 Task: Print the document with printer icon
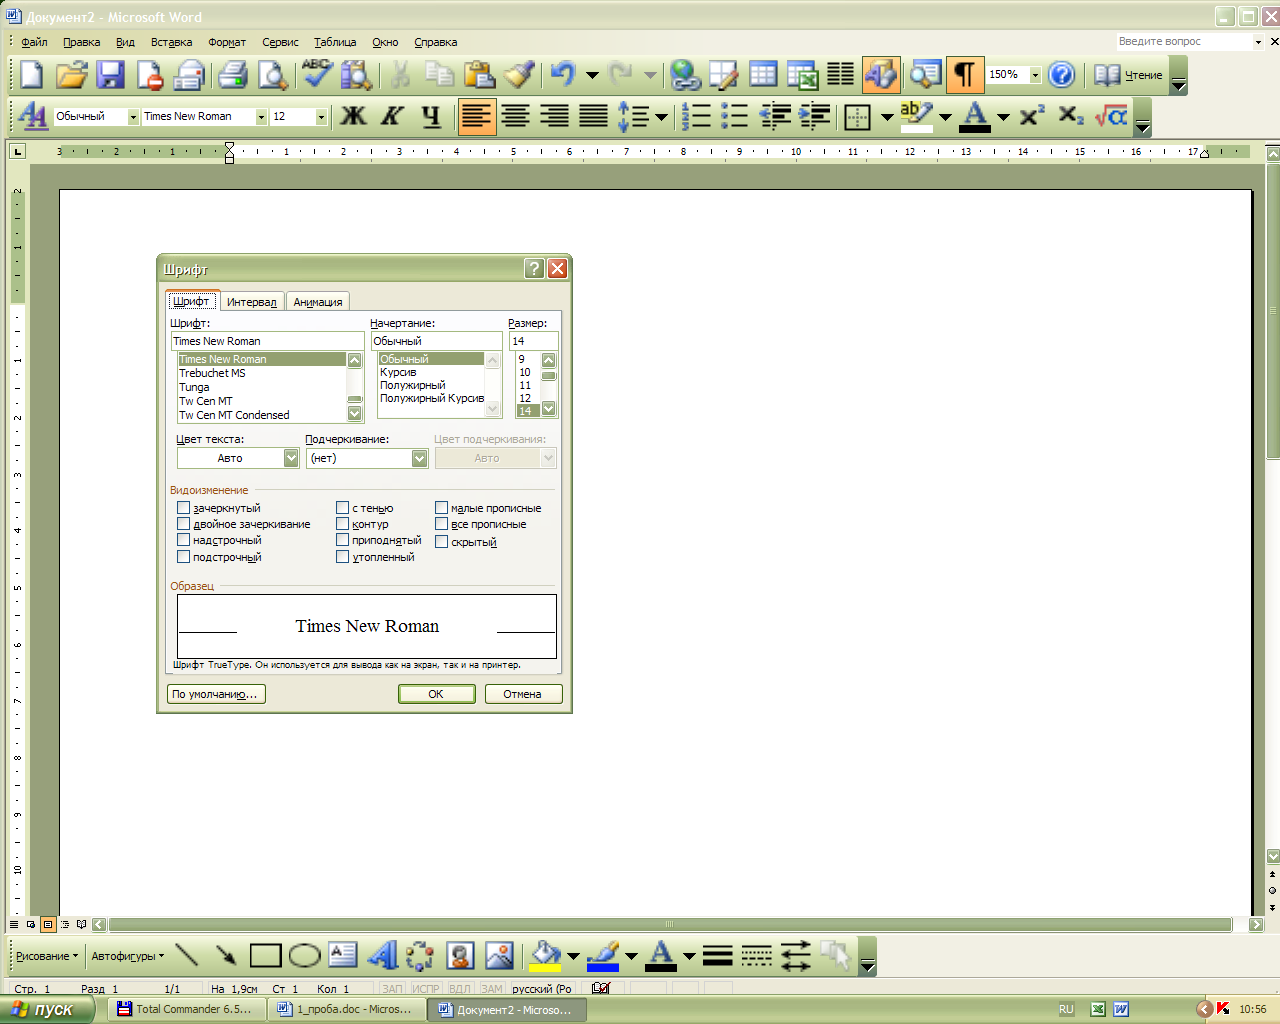[232, 75]
